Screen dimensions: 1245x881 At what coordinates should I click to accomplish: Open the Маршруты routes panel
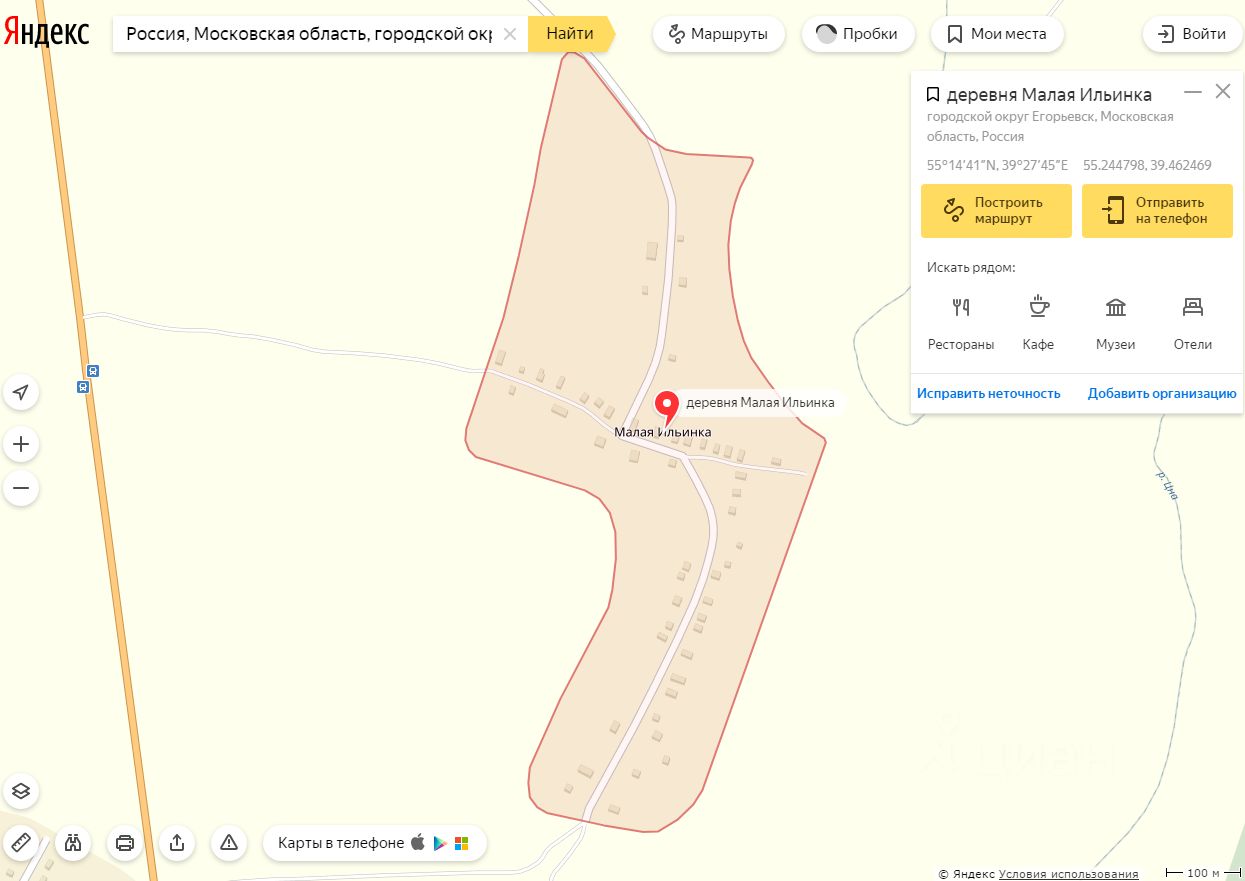click(x=719, y=34)
